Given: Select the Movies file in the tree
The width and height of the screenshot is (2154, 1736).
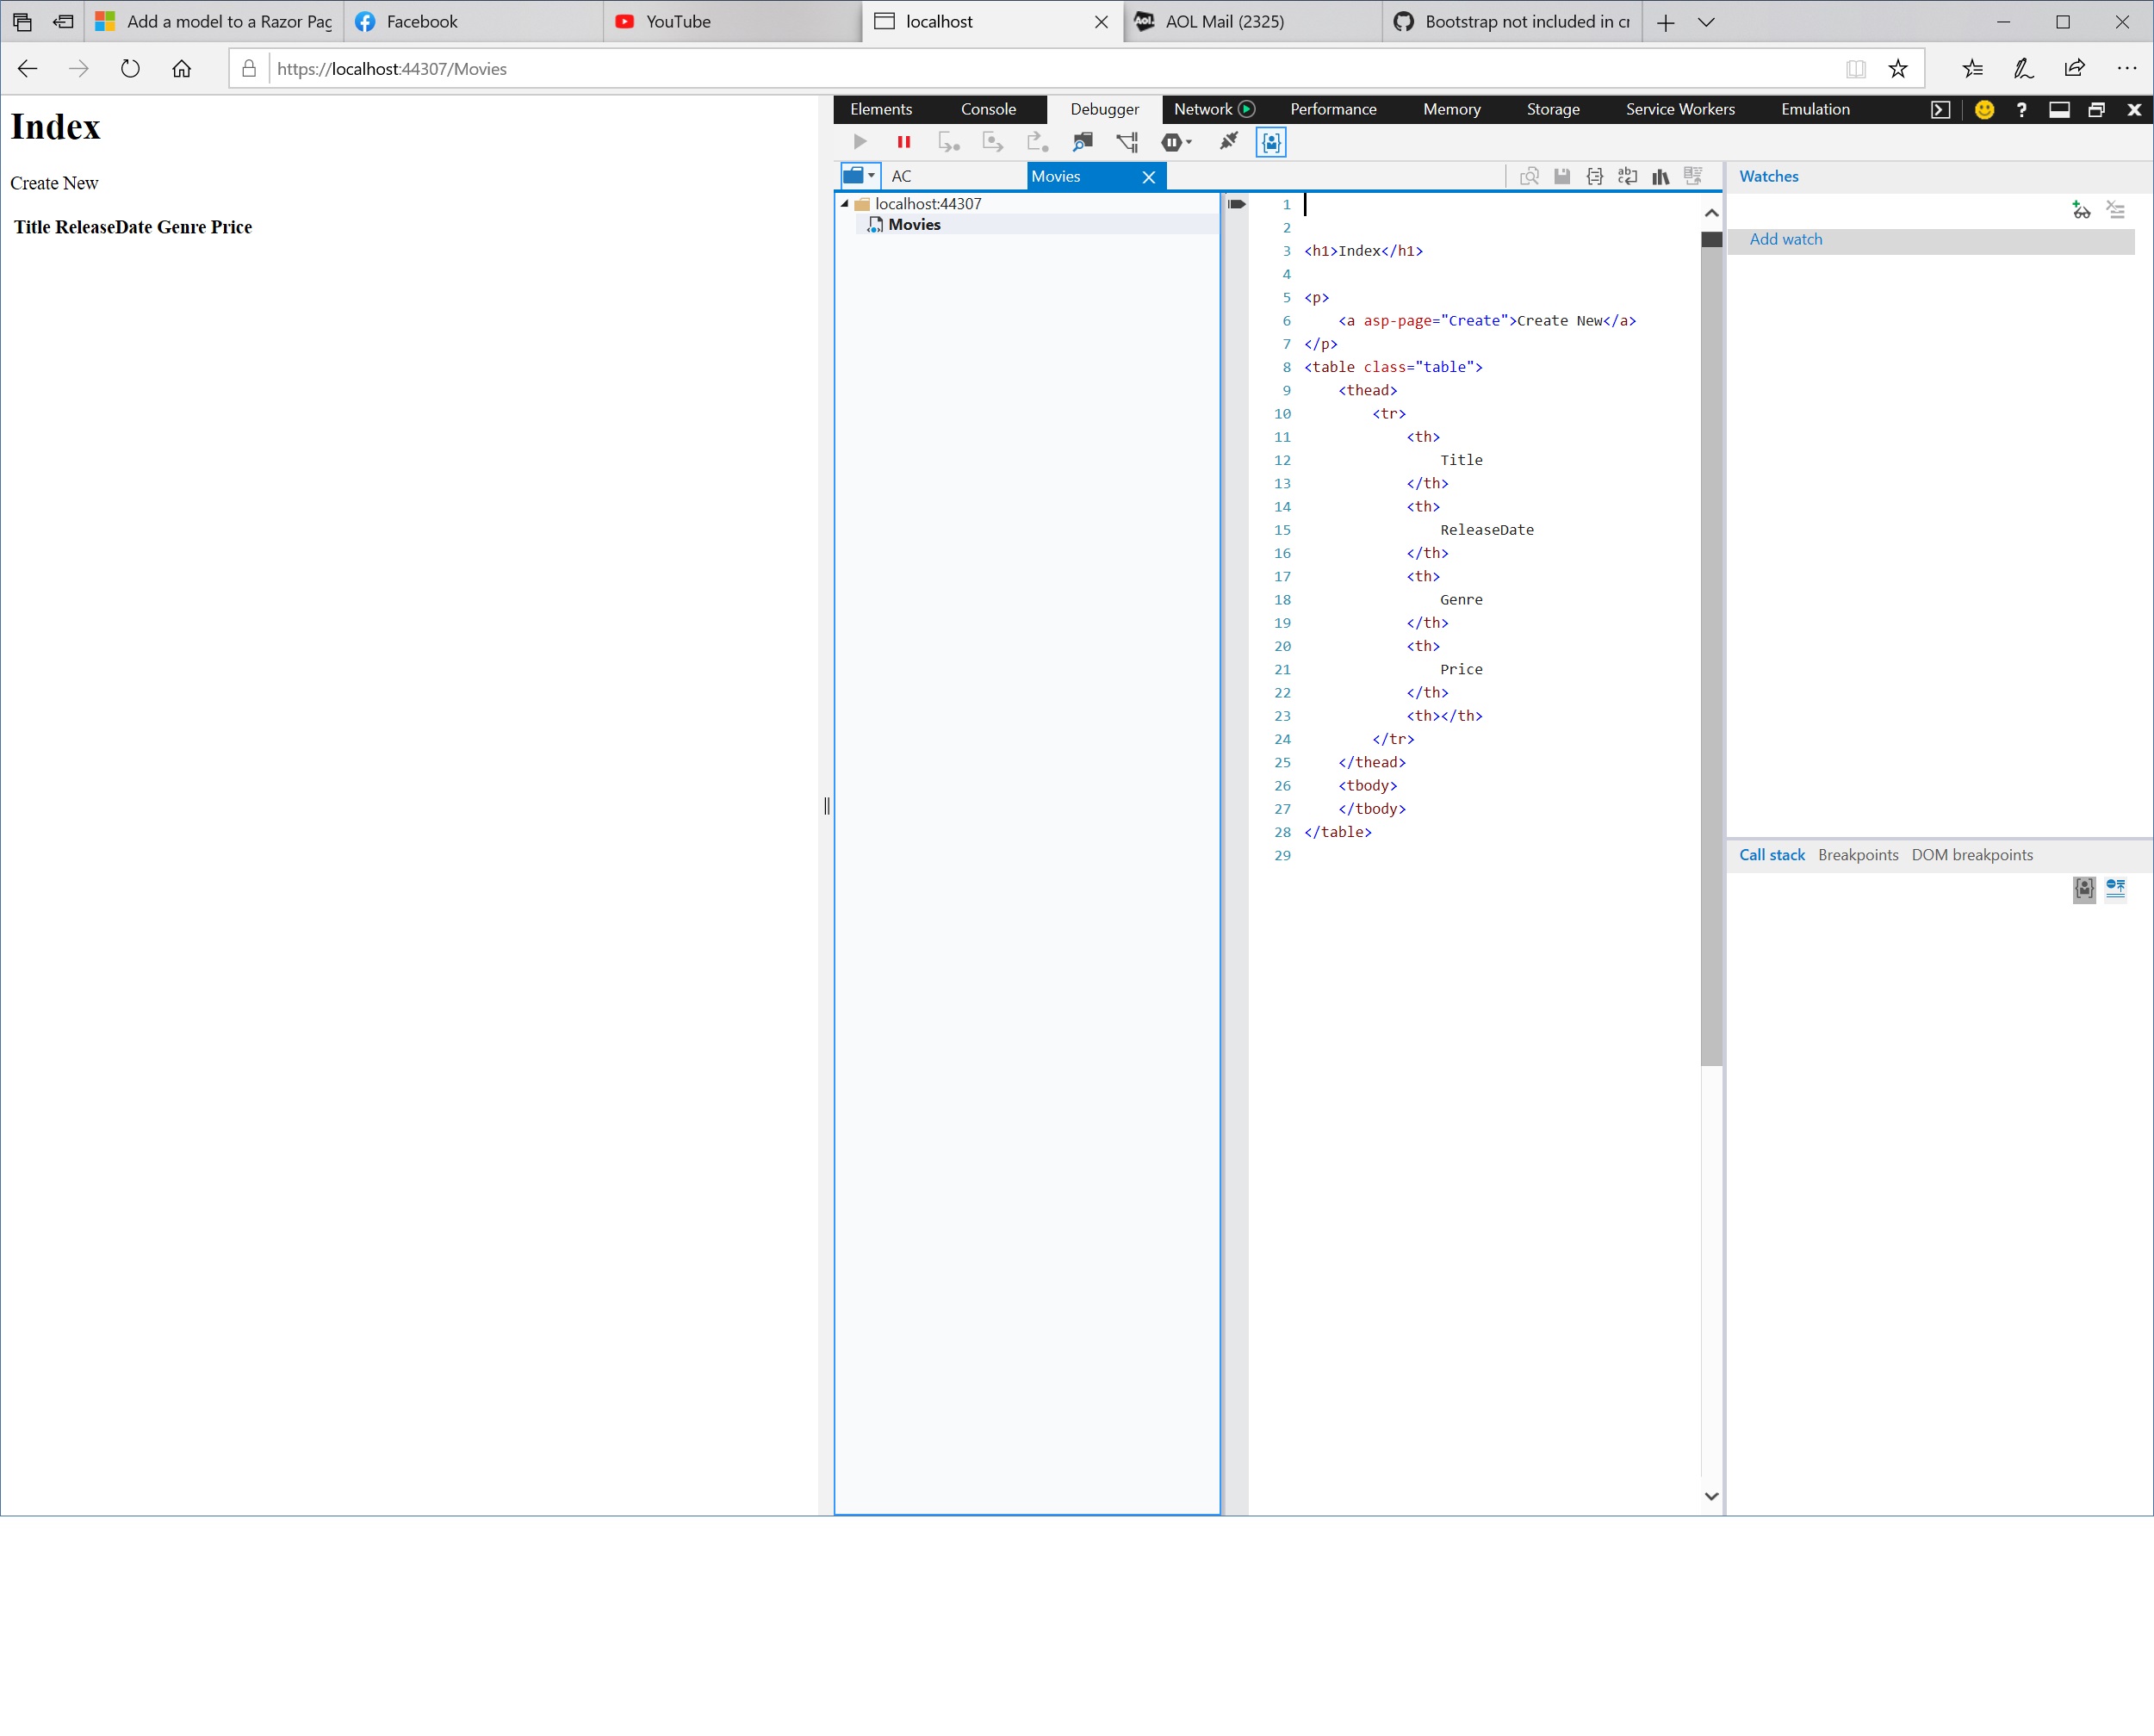Looking at the screenshot, I should (x=914, y=224).
